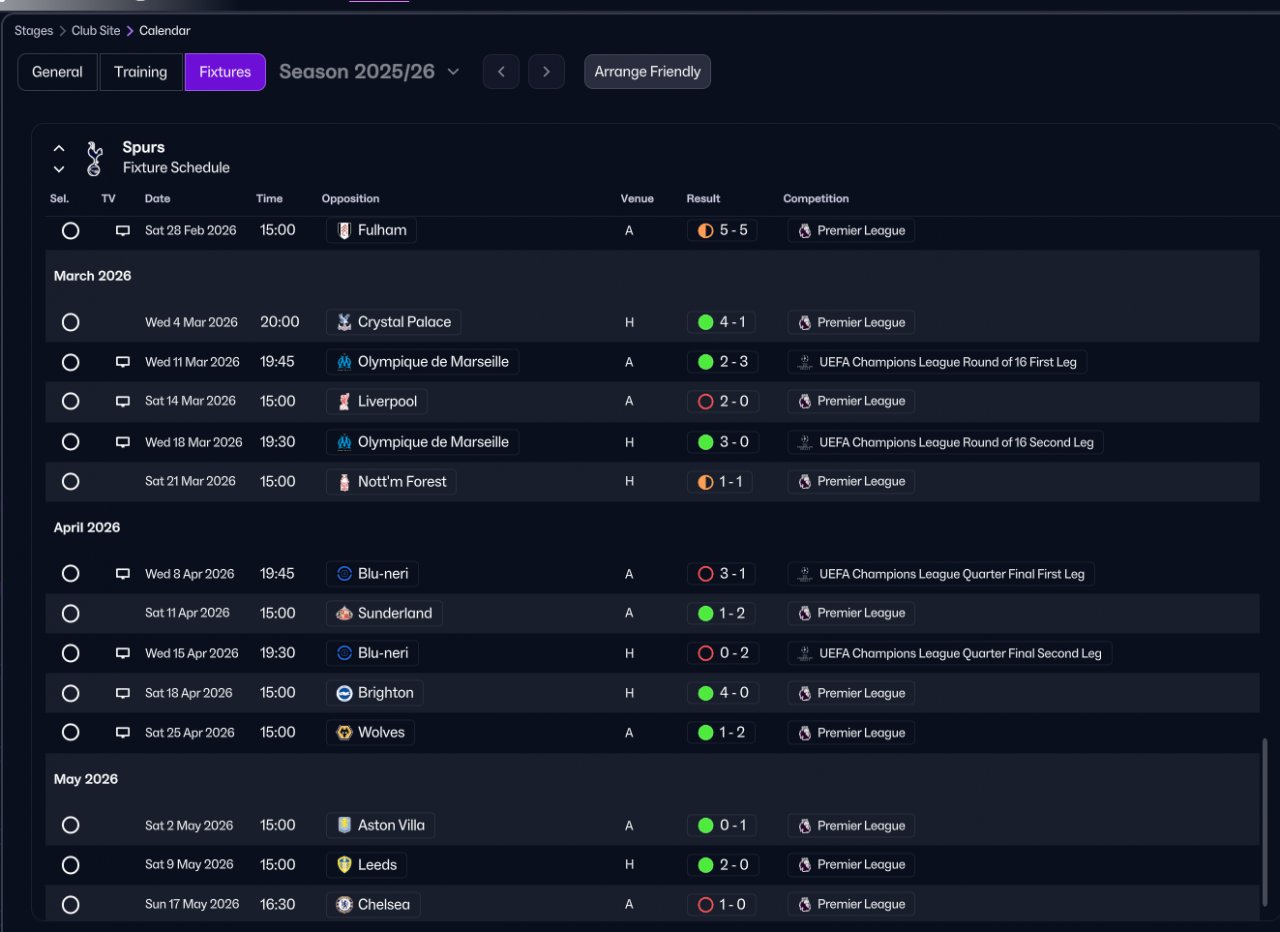Expand the Spurs schedule with down chevron
Image resolution: width=1280 pixels, height=932 pixels.
click(x=59, y=169)
